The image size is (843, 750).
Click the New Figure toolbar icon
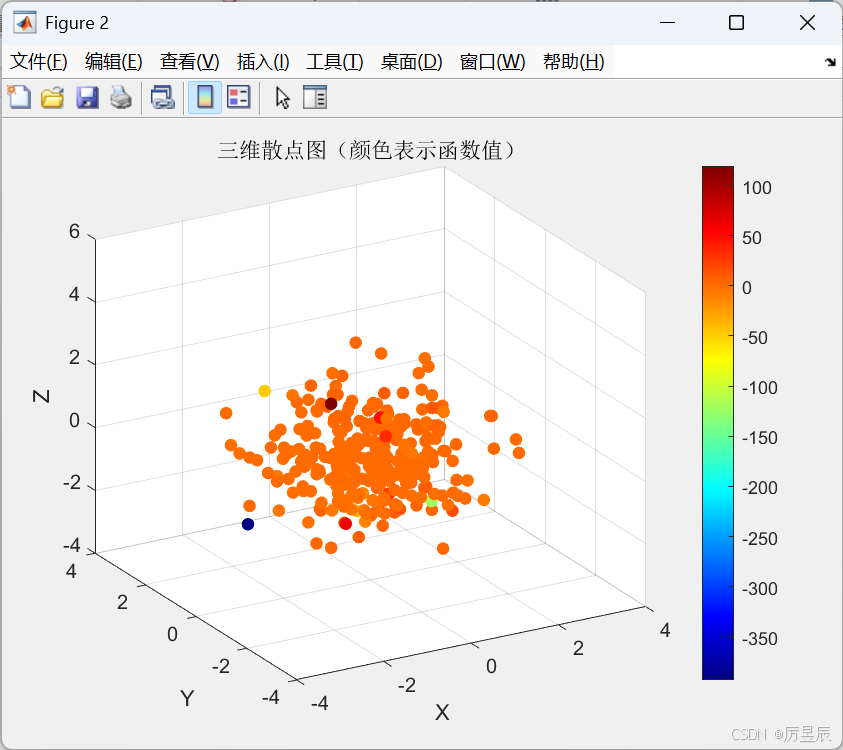[19, 97]
